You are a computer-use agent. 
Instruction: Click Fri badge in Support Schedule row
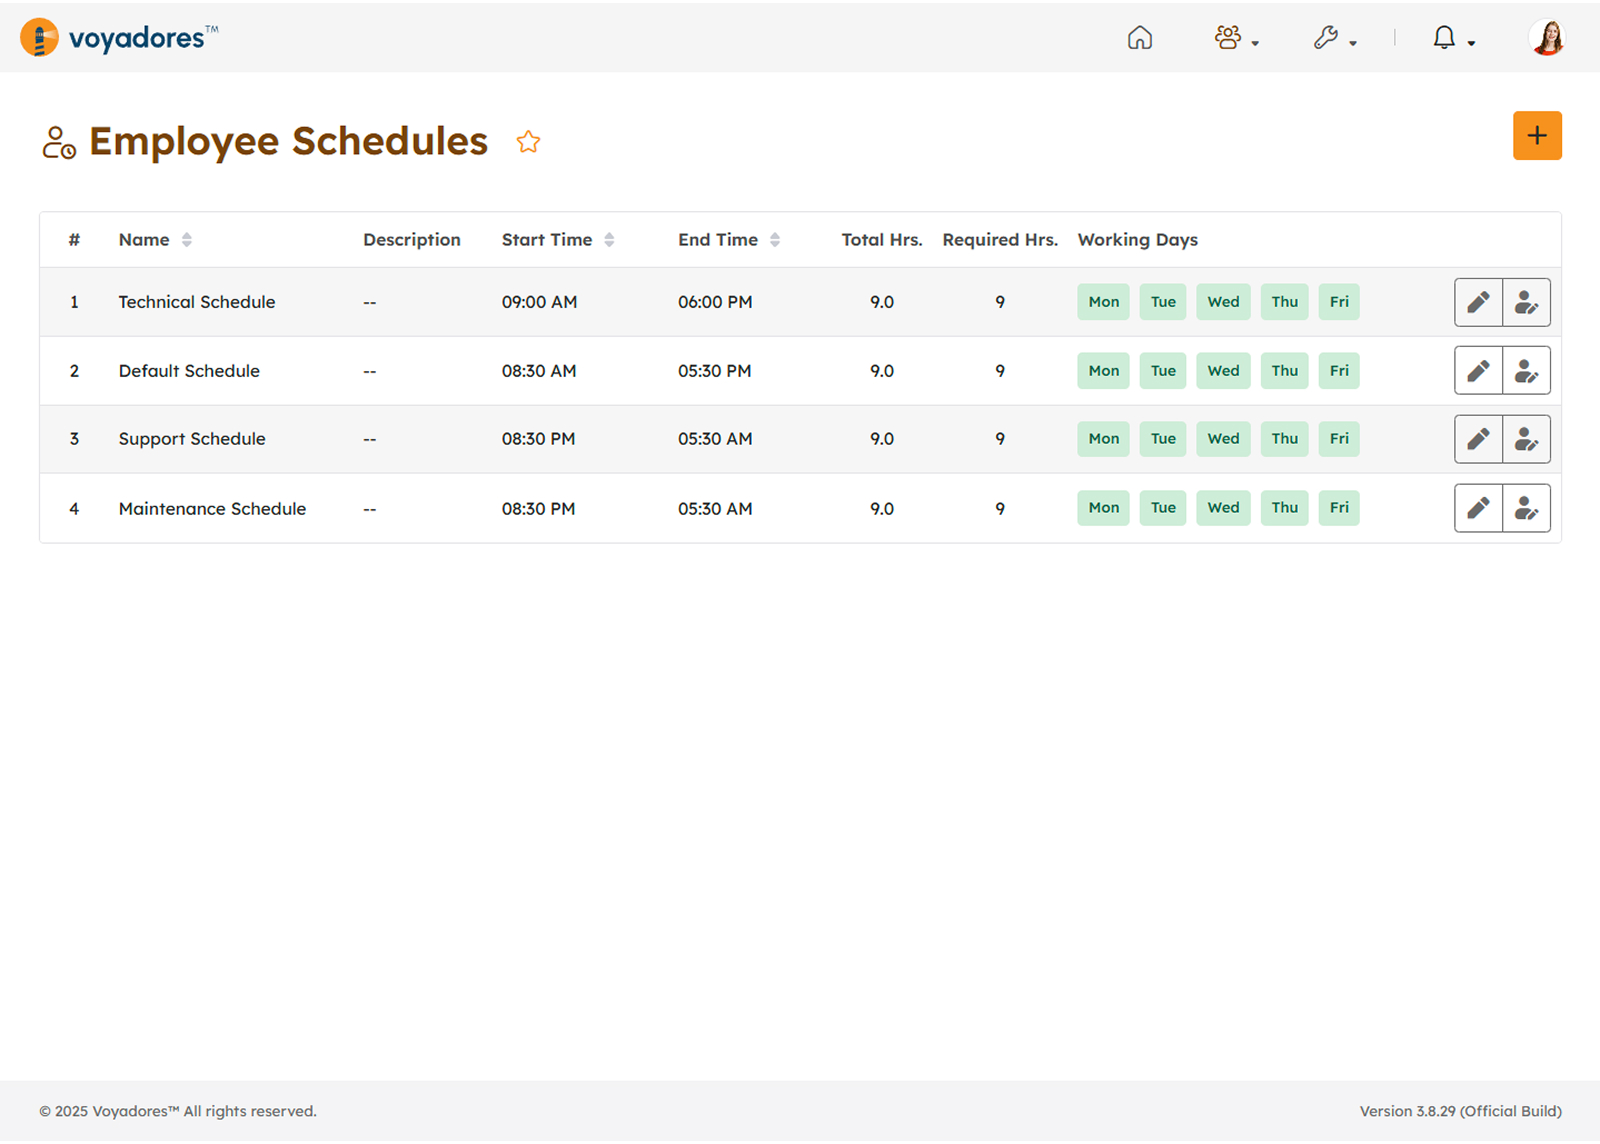click(x=1339, y=439)
